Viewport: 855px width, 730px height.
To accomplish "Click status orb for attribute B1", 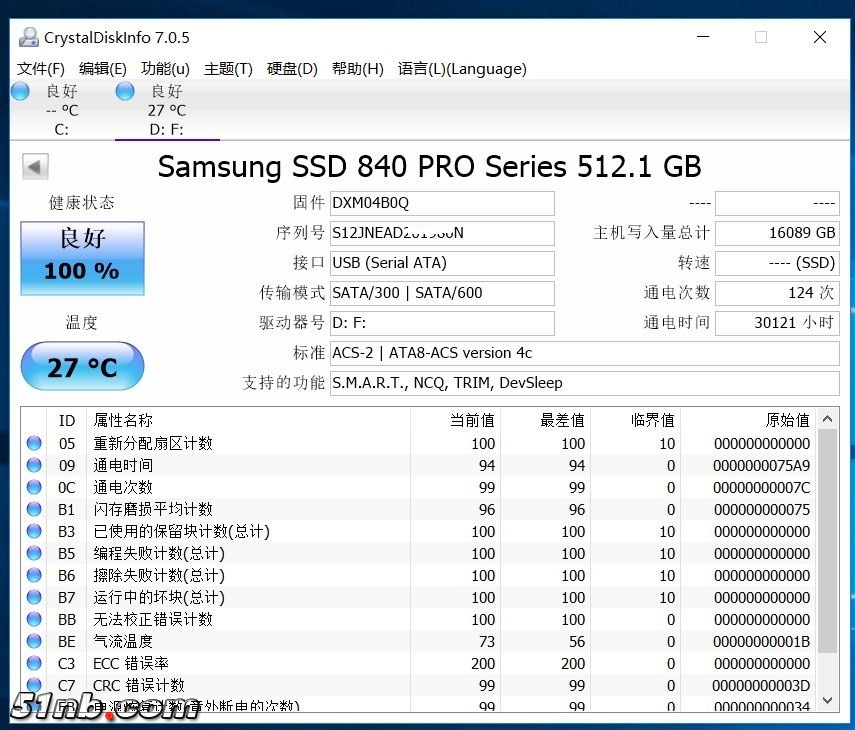I will (35, 509).
